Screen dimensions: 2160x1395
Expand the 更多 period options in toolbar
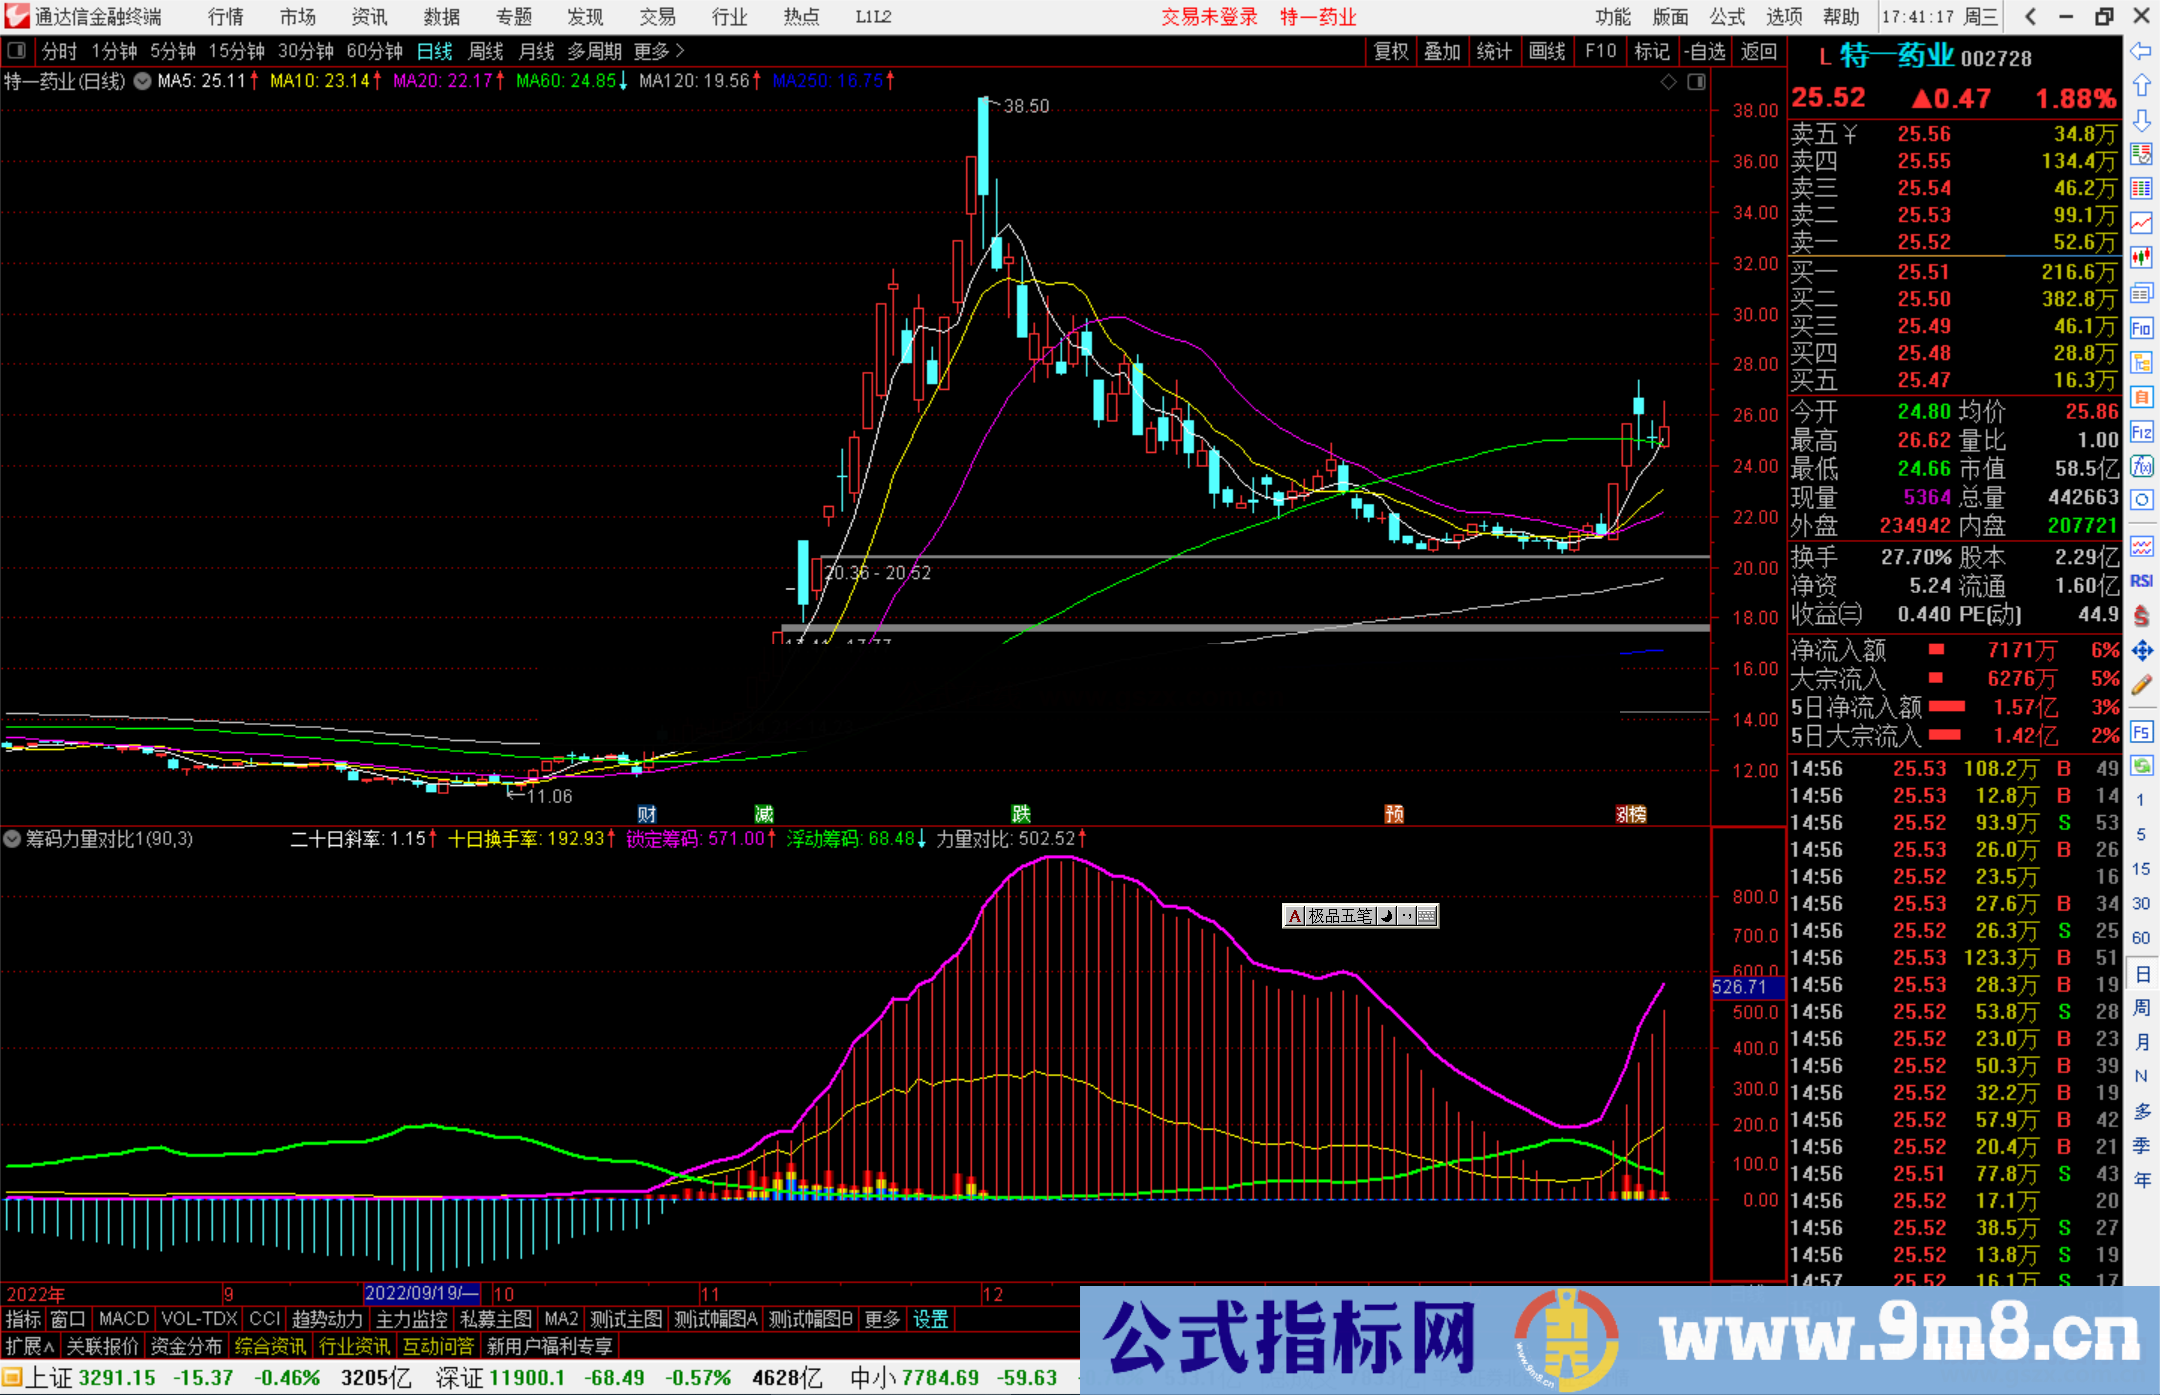pos(659,51)
